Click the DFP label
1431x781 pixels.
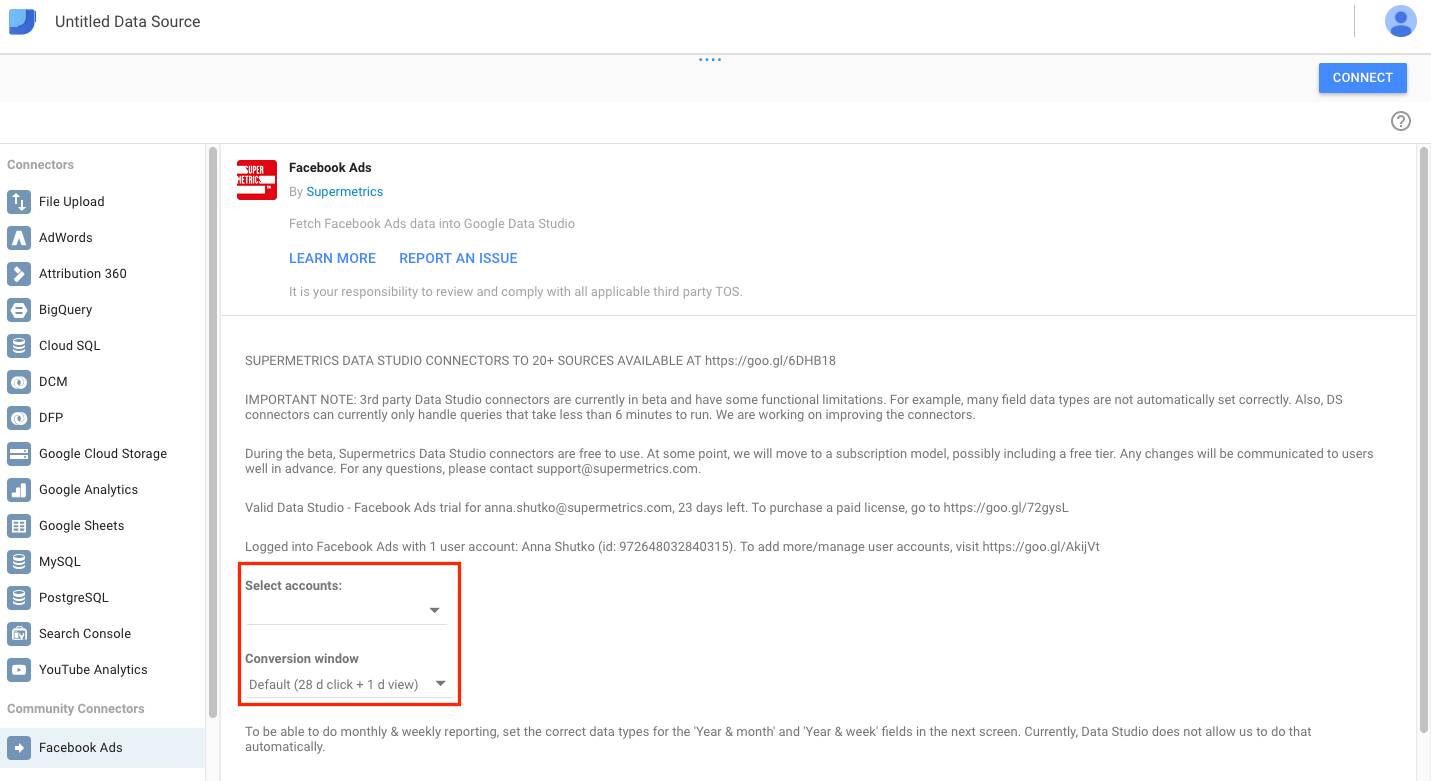click(x=51, y=418)
